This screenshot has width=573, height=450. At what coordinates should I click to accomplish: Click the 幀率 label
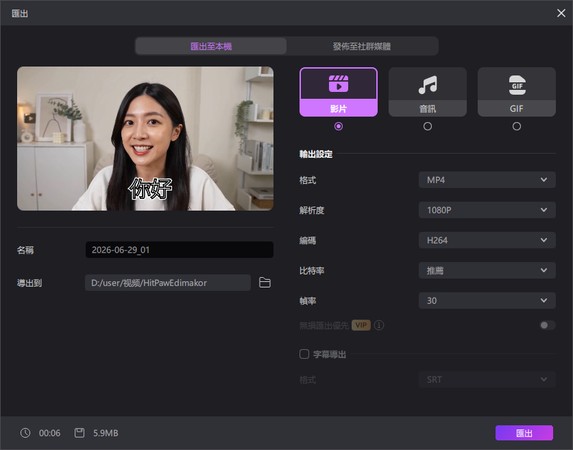pyautogui.click(x=308, y=301)
